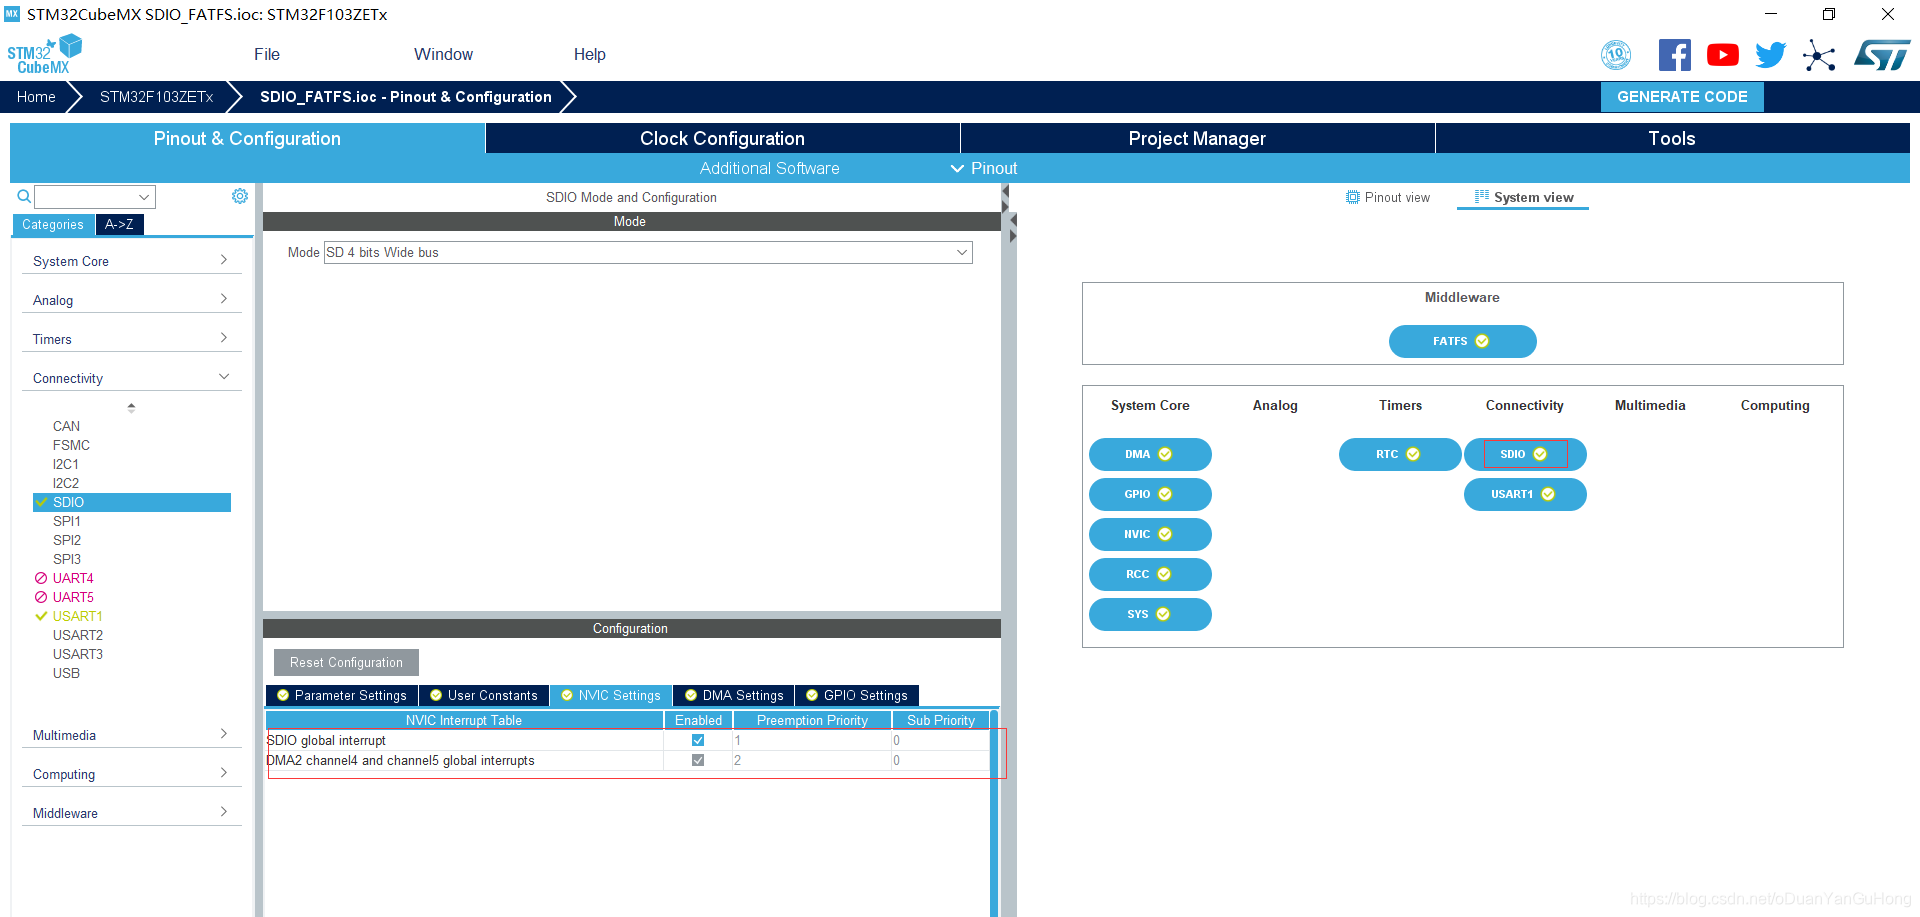Switch to Project Manager tab

pyautogui.click(x=1197, y=138)
